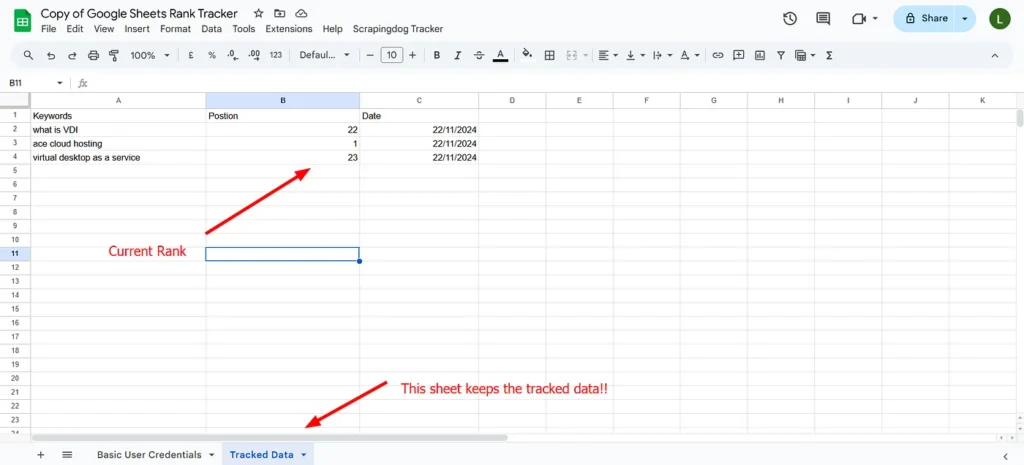Toggle strikethrough formatting
This screenshot has width=1024, height=465.
coord(479,56)
